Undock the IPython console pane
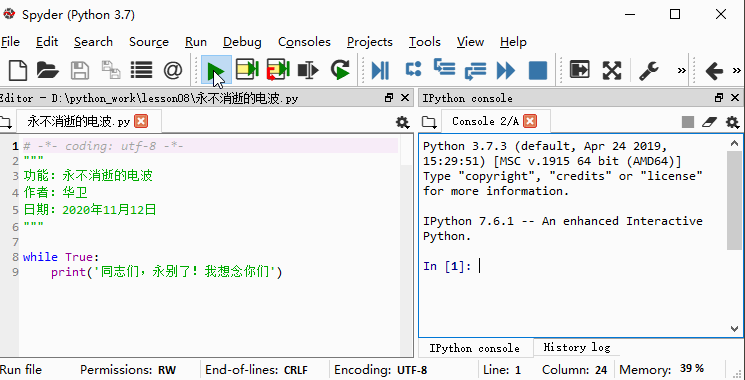The width and height of the screenshot is (745, 380). [719, 98]
